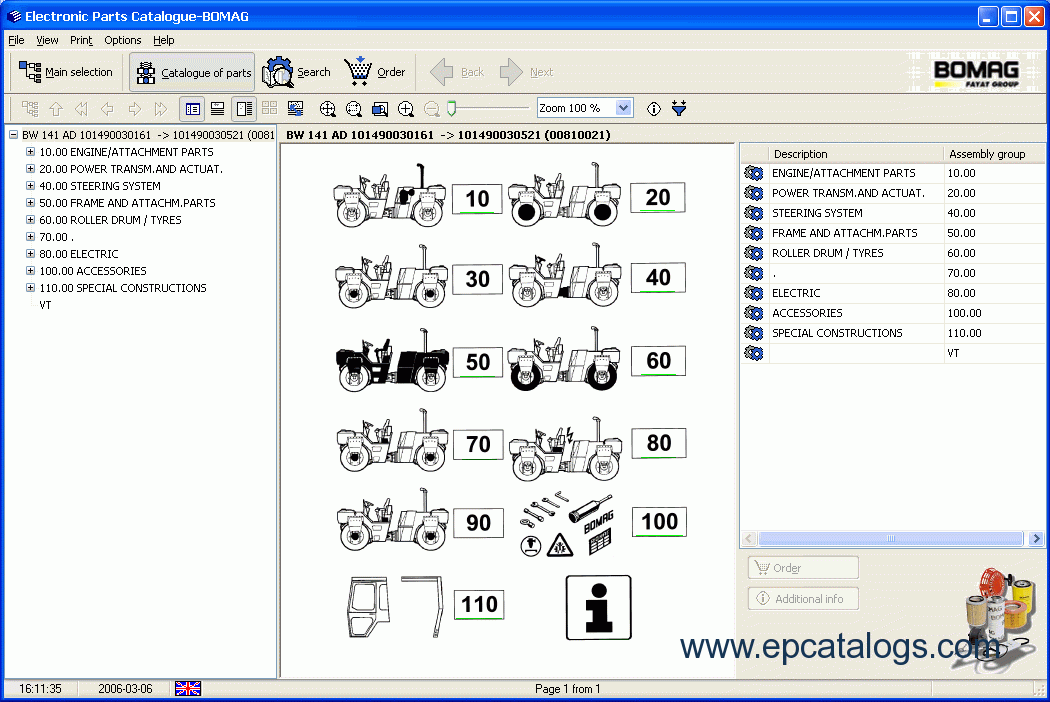Click the first-page double left arrow icon

point(82,109)
